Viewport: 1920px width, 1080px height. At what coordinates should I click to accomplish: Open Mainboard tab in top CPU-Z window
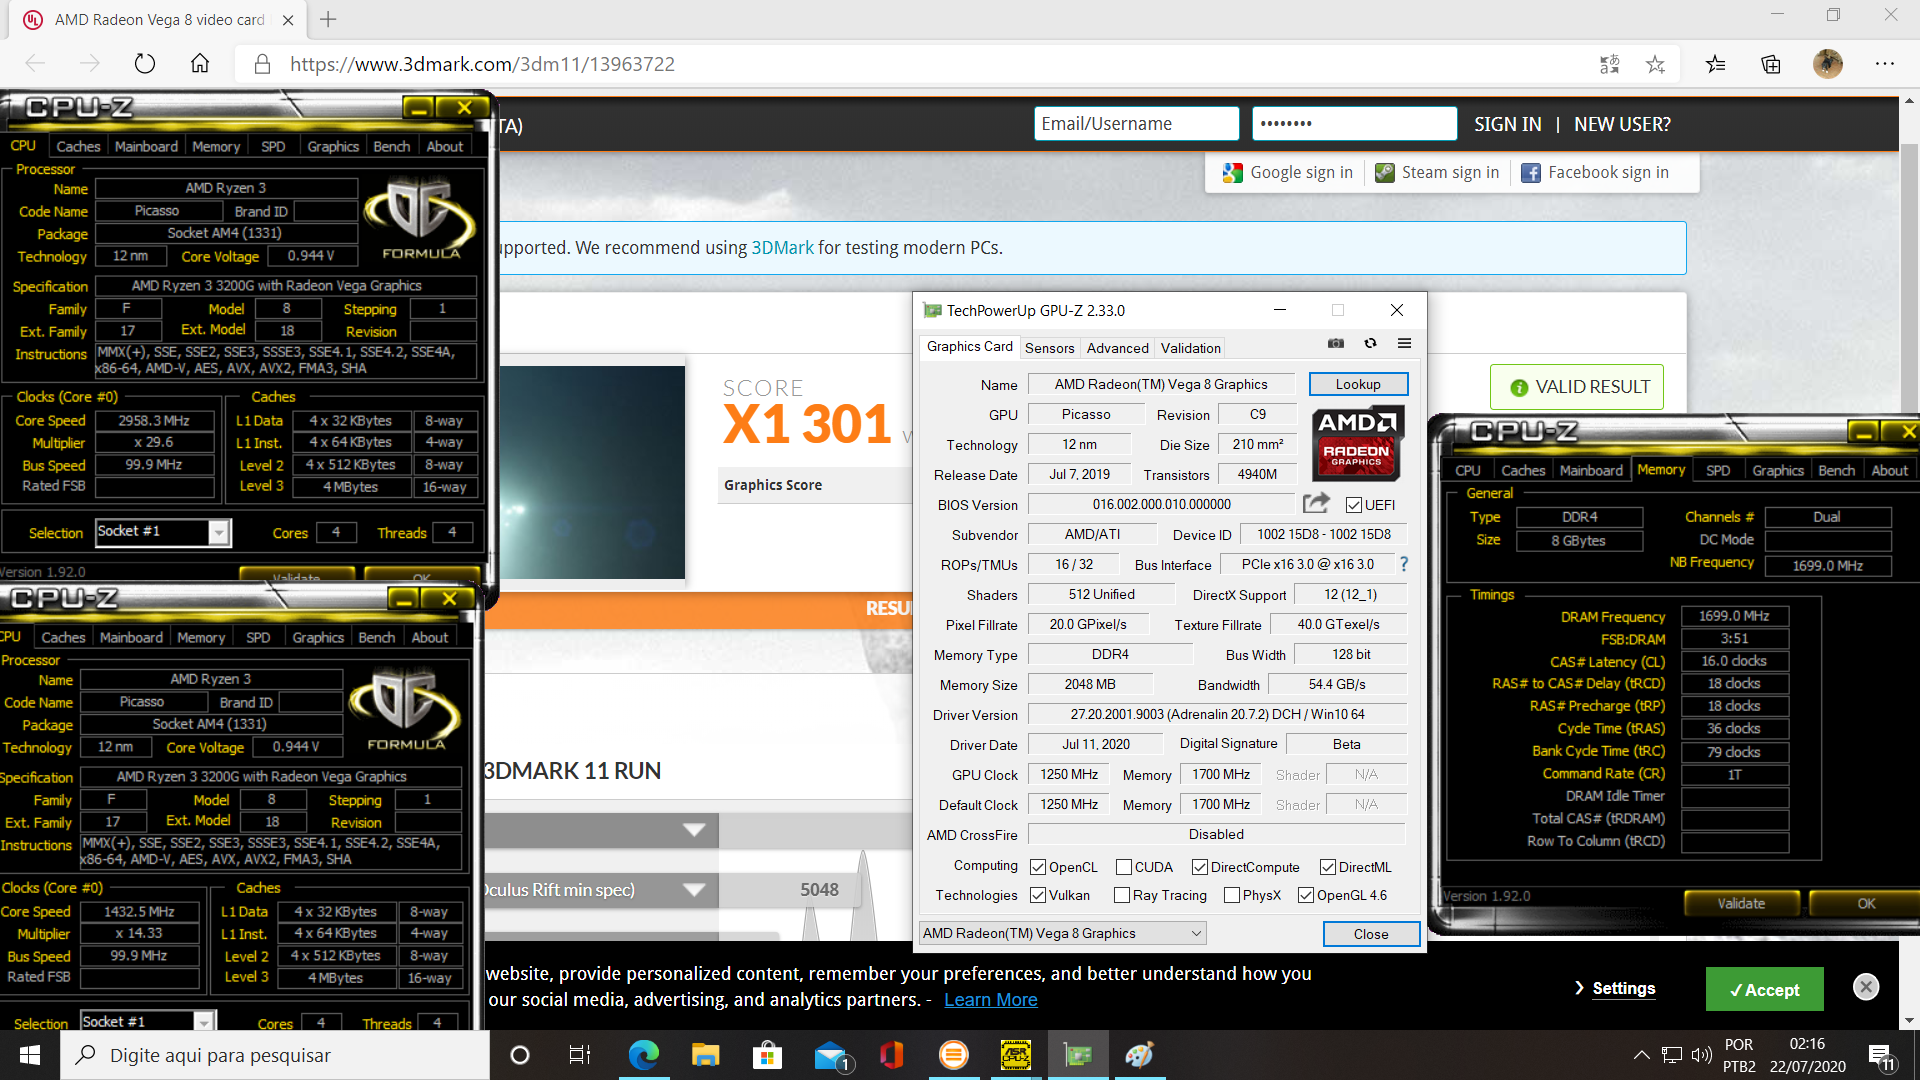pyautogui.click(x=146, y=146)
